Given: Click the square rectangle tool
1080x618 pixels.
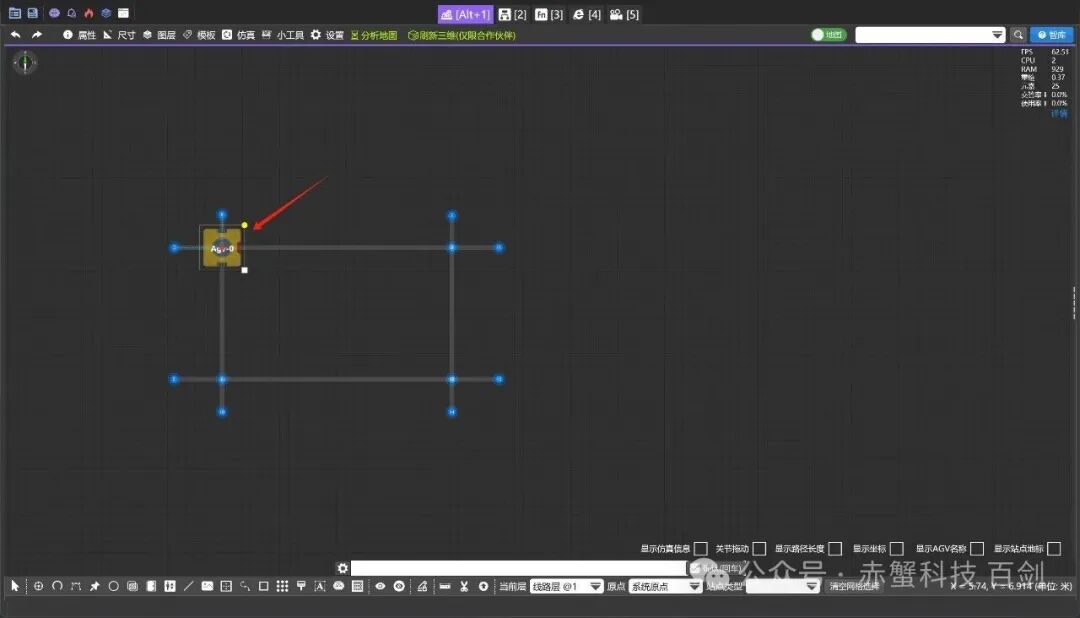Looking at the screenshot, I should click(263, 586).
